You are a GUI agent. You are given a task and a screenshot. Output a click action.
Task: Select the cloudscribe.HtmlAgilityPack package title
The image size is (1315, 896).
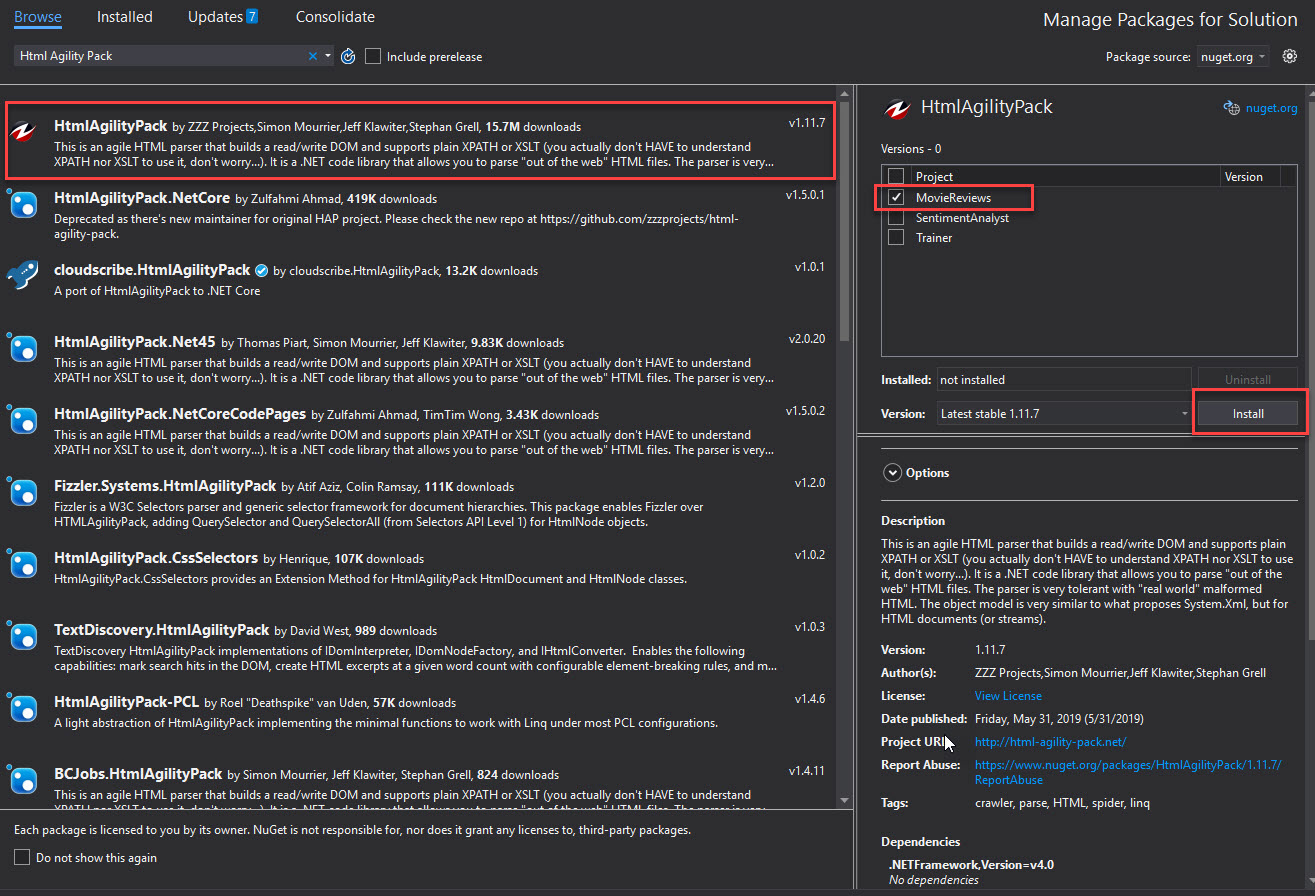click(152, 270)
